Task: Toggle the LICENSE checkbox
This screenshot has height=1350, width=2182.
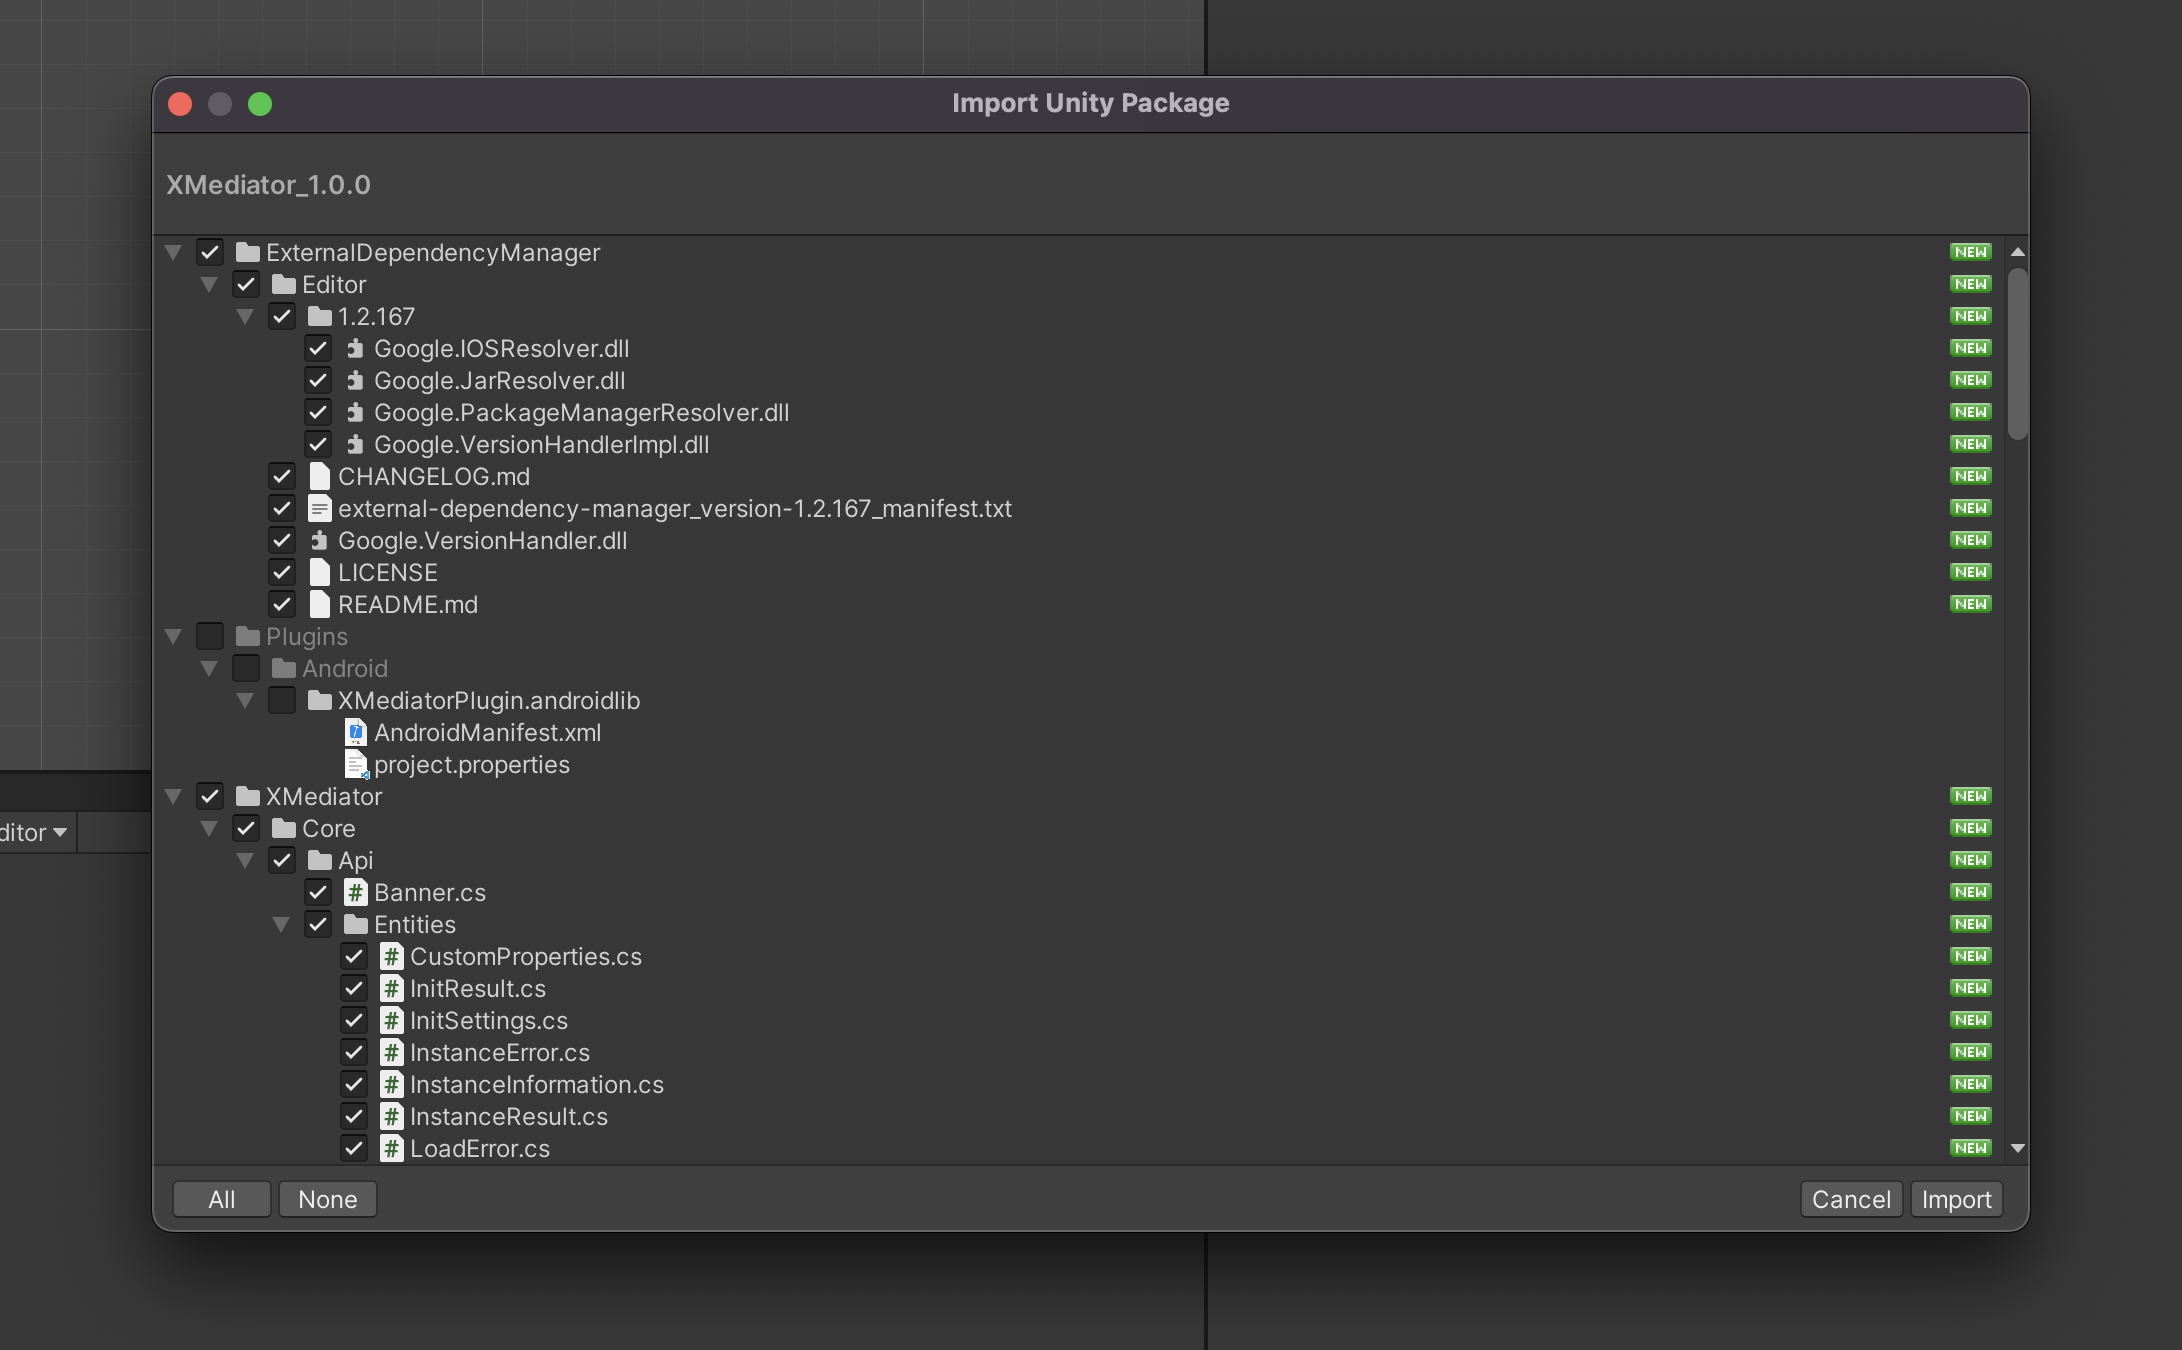Action: pos(282,573)
